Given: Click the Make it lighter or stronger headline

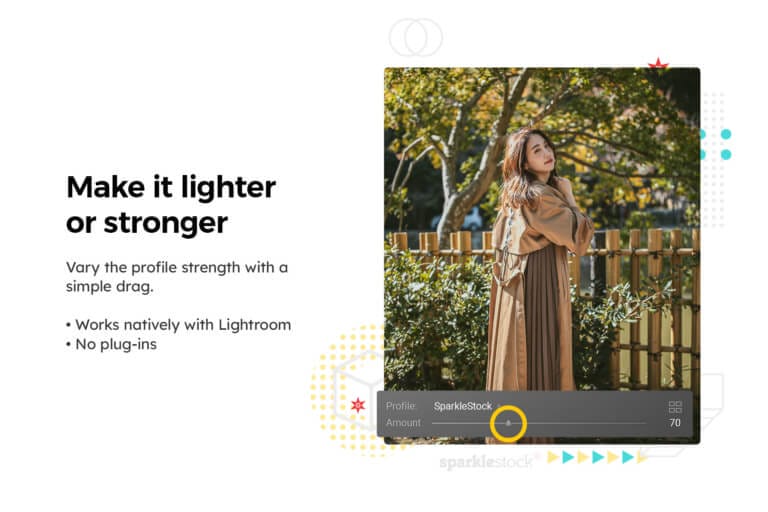Looking at the screenshot, I should pyautogui.click(x=171, y=204).
